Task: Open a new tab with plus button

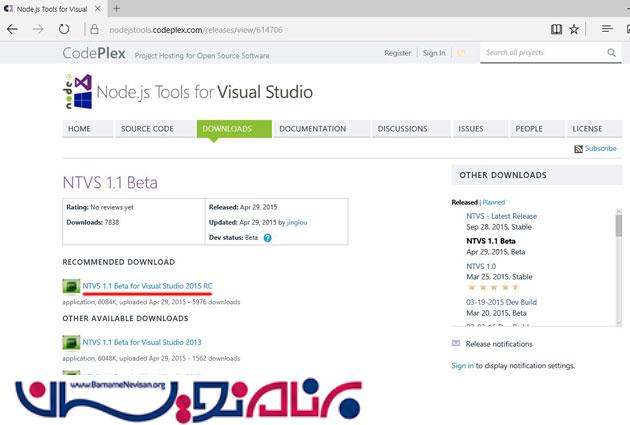Action: point(117,8)
